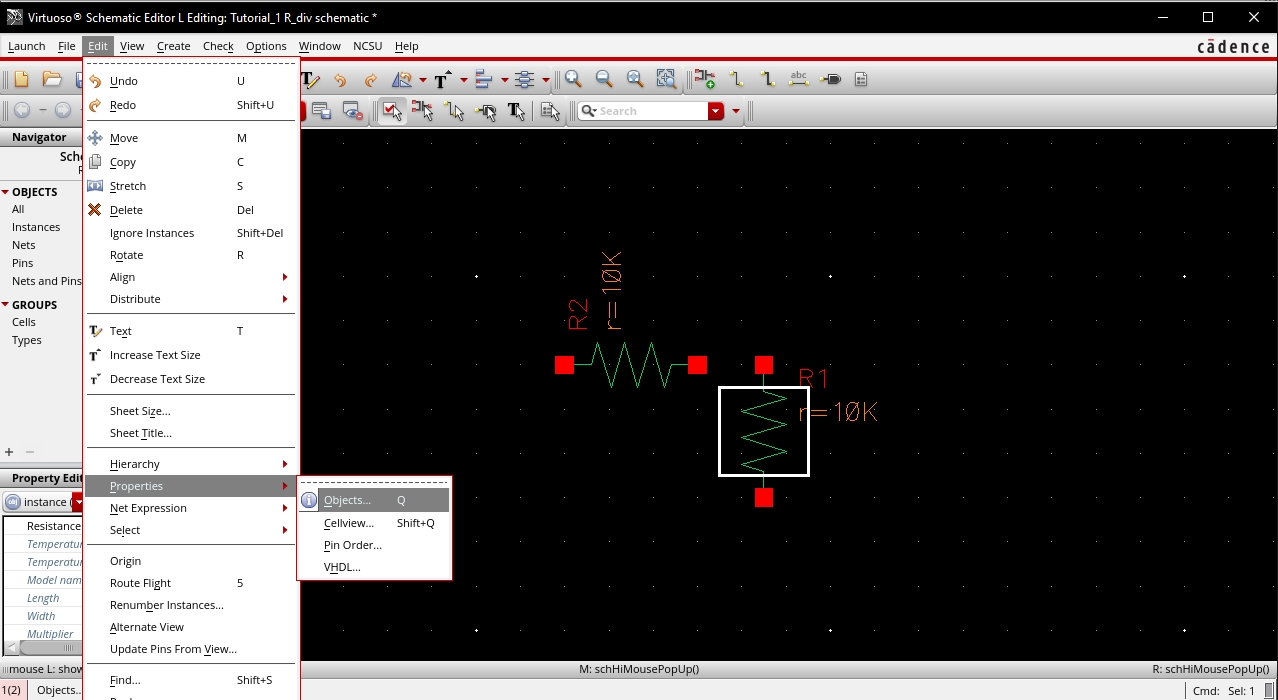This screenshot has height=700, width=1278.
Task: Open the NCSU menu
Action: tap(367, 46)
